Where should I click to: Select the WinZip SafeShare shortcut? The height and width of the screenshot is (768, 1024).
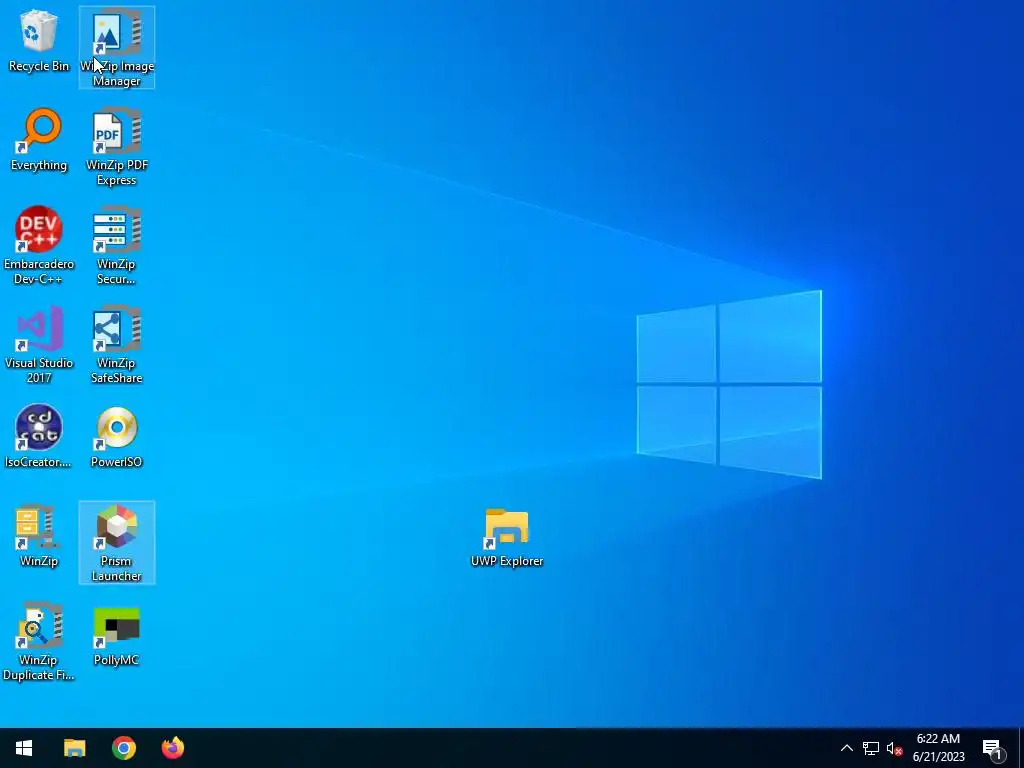(117, 344)
